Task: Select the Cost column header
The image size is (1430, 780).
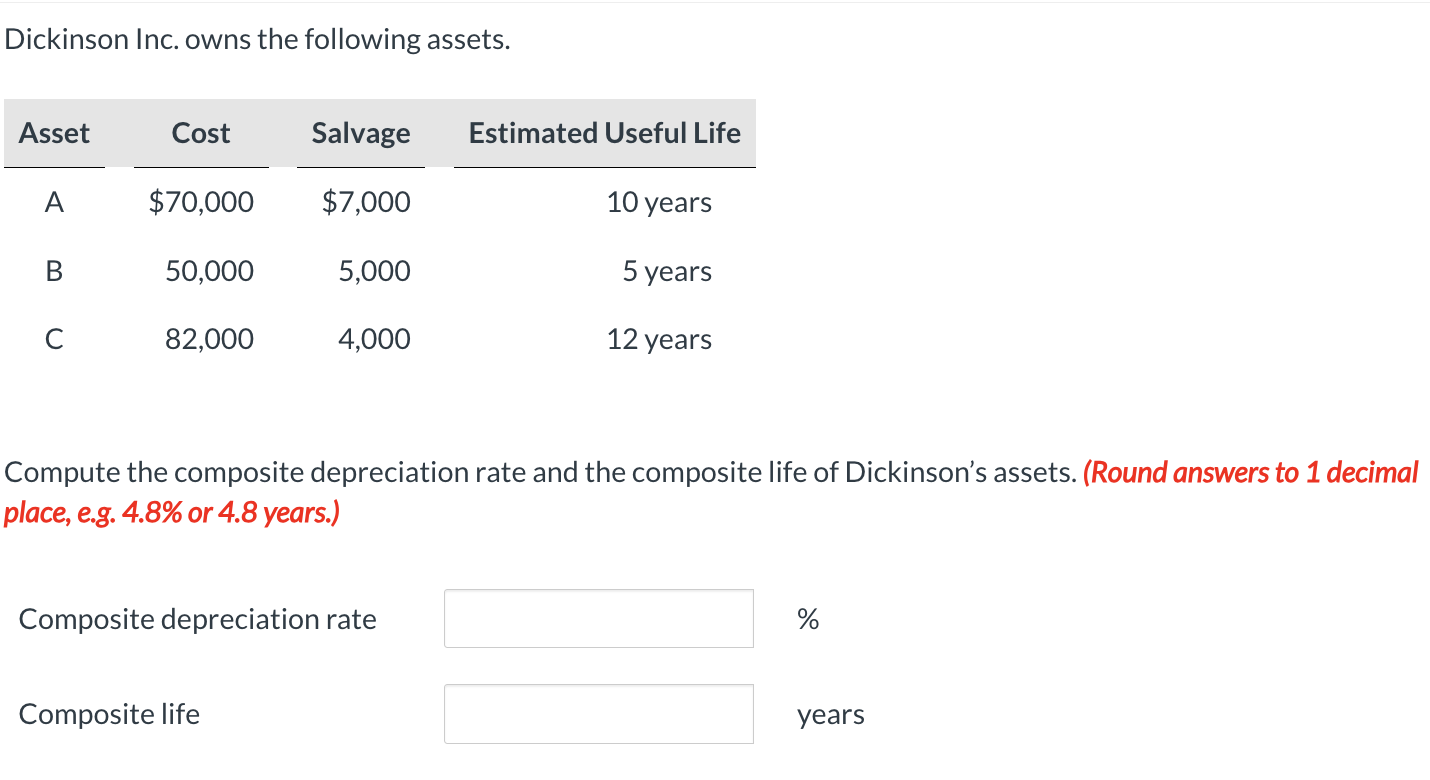Action: [x=200, y=133]
